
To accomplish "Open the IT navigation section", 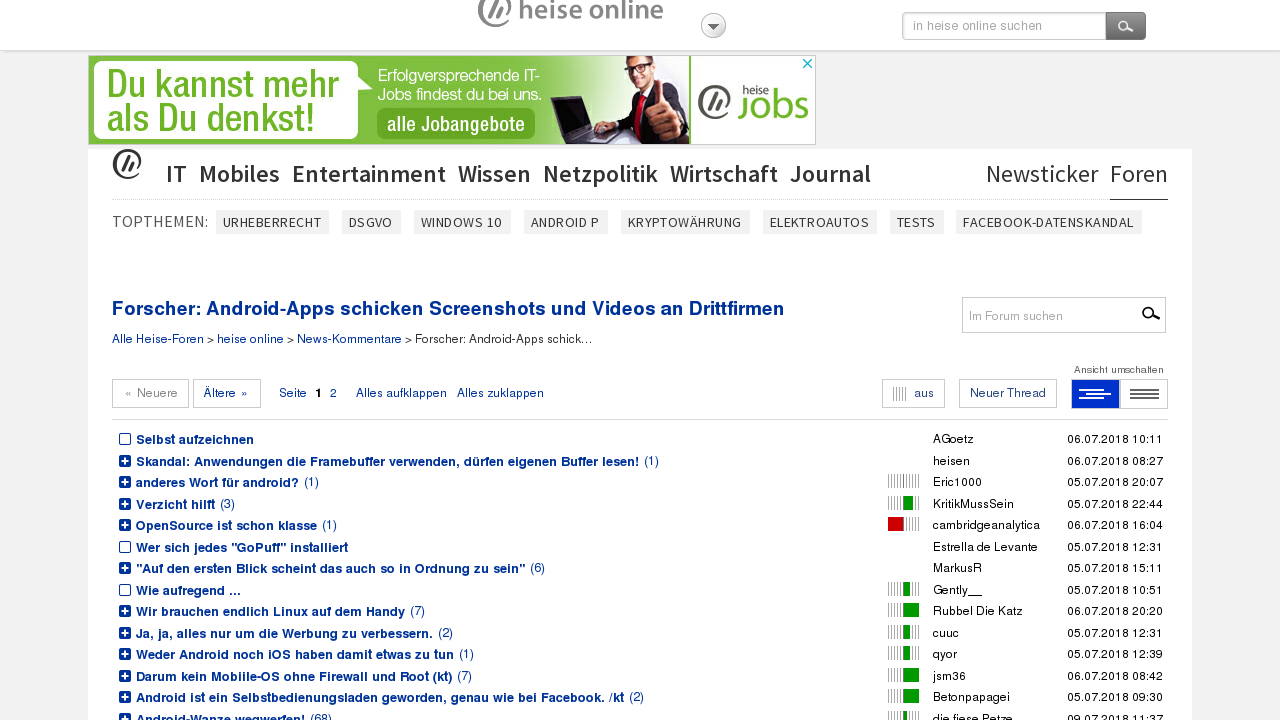I will point(176,174).
